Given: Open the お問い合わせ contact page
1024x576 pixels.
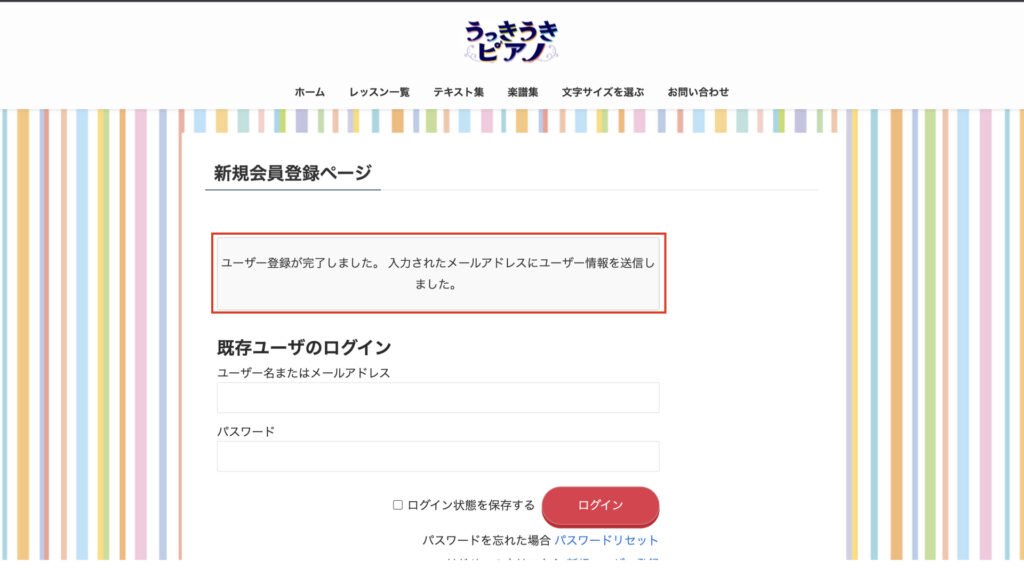Looking at the screenshot, I should pos(698,92).
